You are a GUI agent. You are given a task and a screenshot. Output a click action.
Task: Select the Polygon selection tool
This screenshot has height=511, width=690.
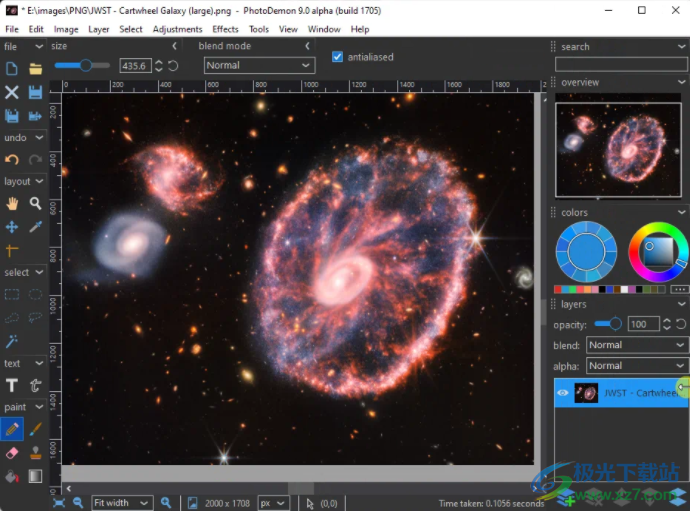tap(12, 318)
